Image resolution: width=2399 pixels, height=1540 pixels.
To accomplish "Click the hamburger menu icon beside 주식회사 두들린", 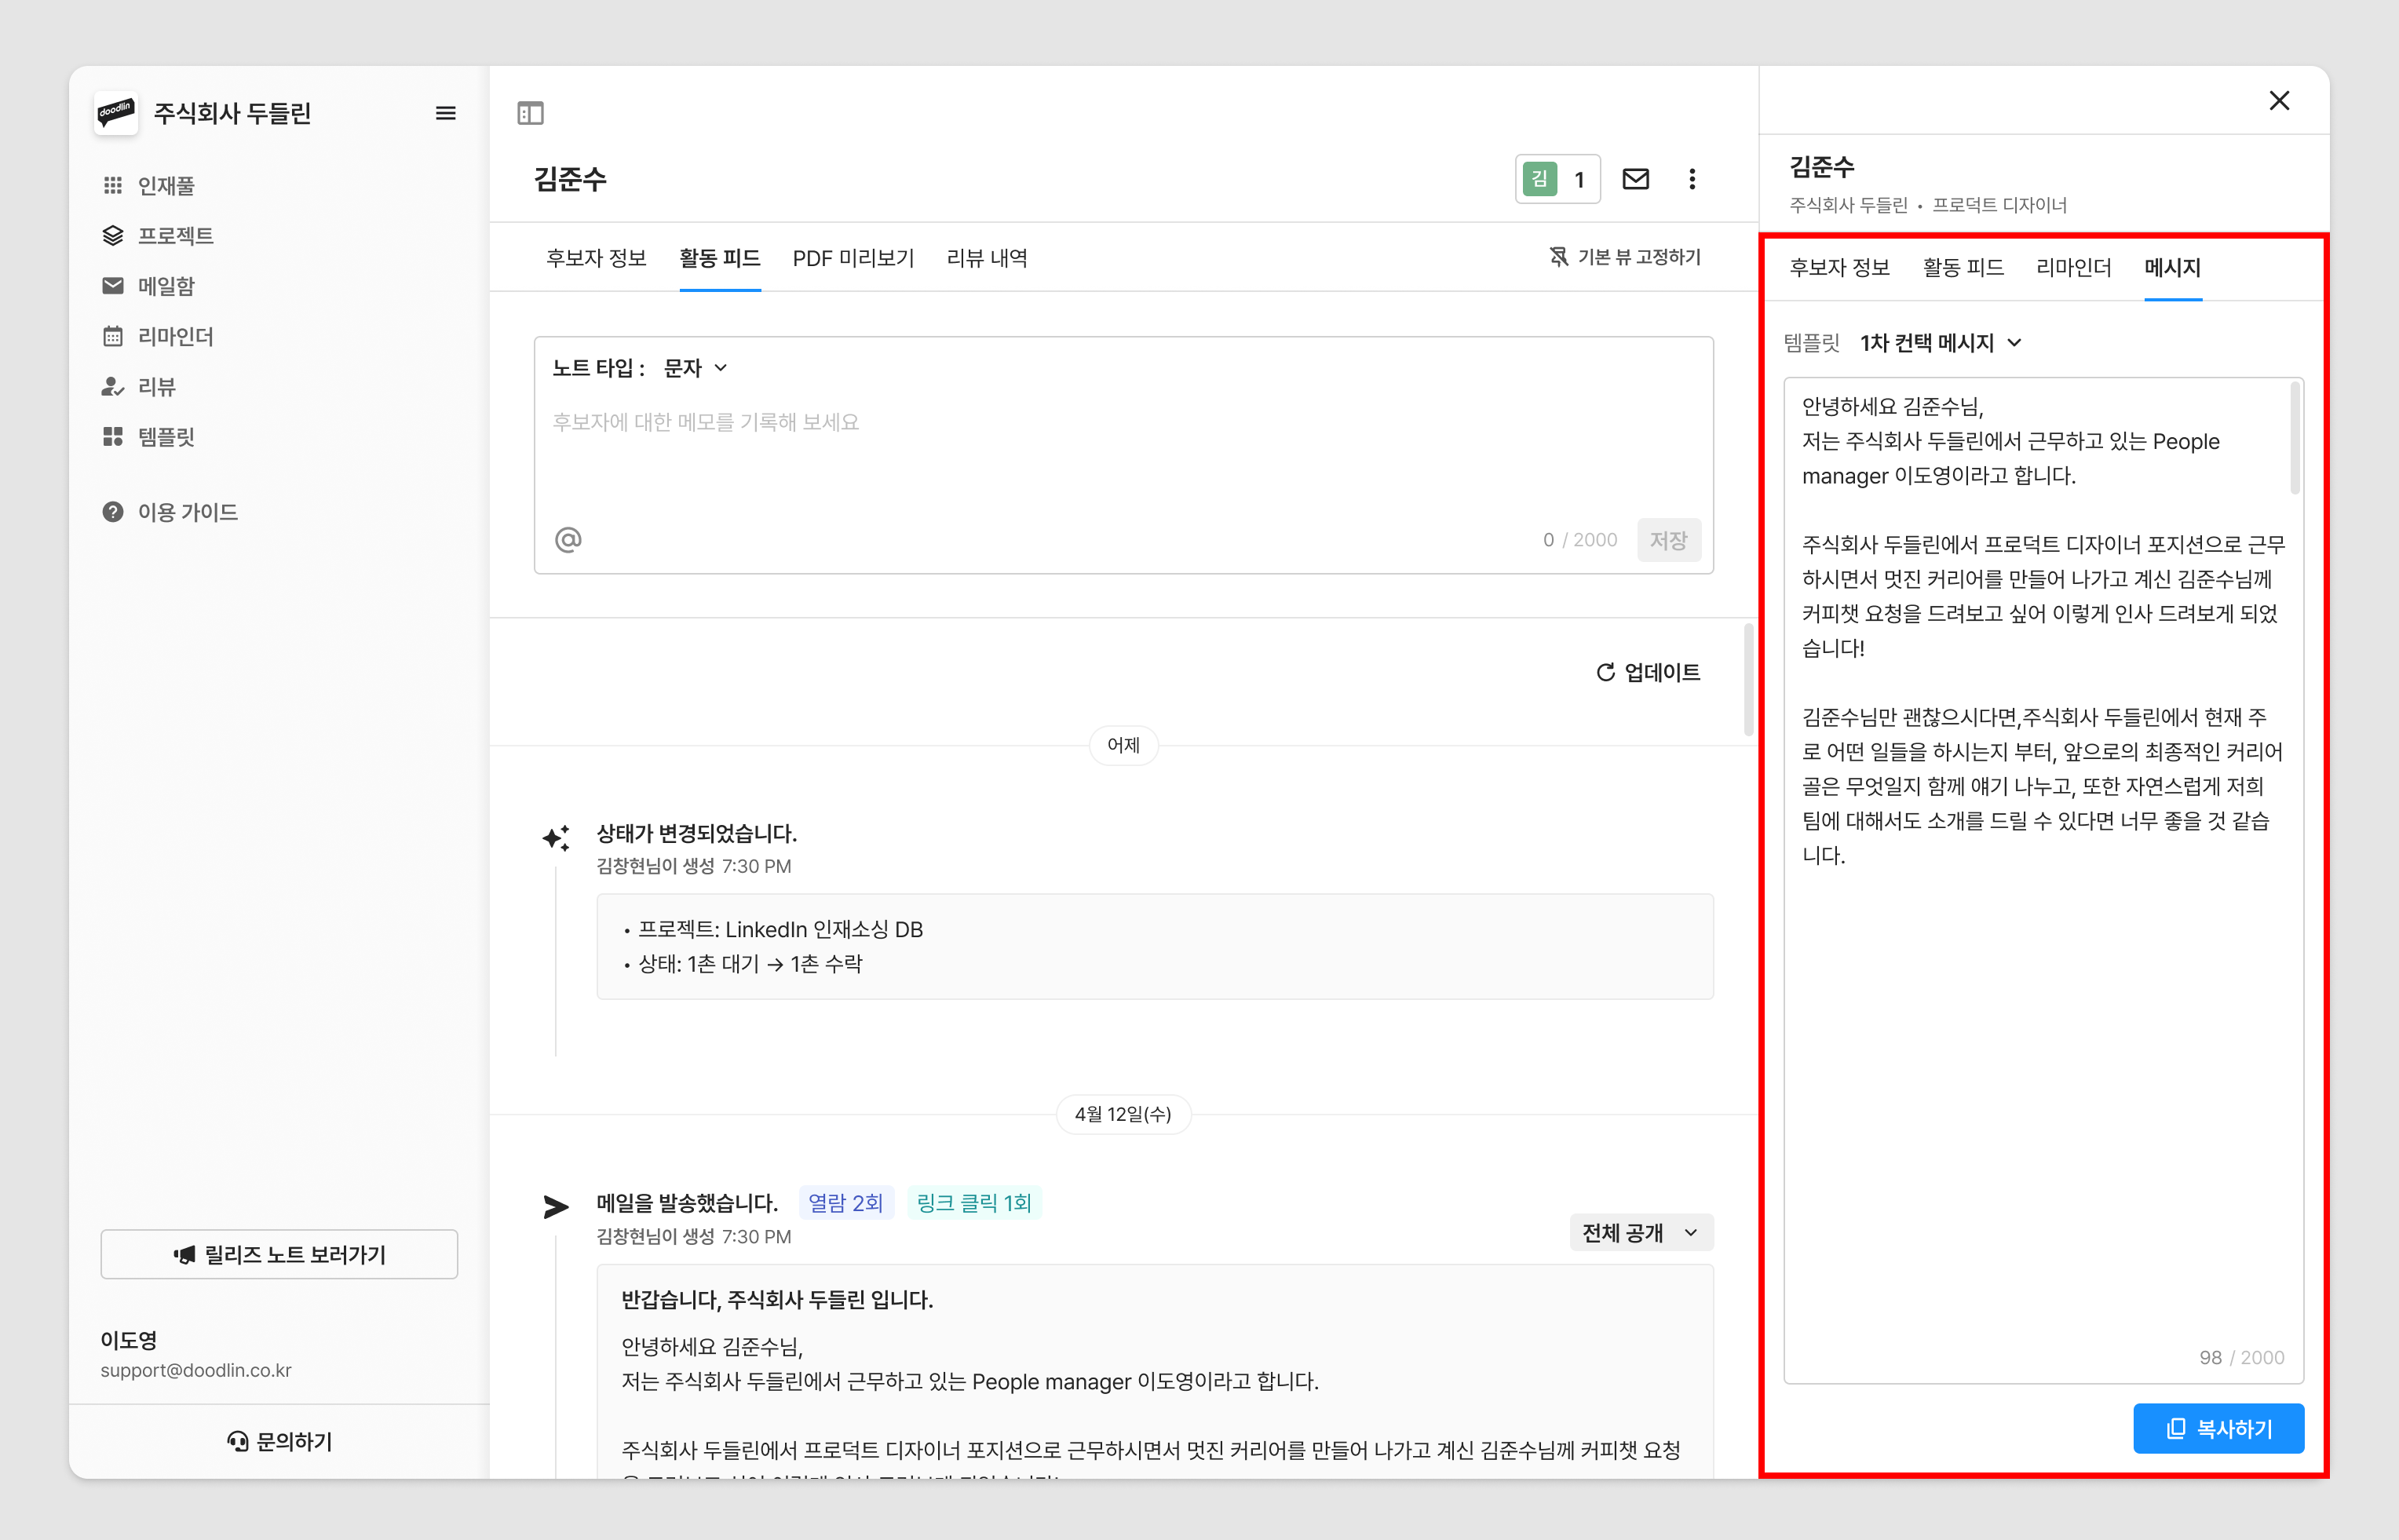I will 446,113.
